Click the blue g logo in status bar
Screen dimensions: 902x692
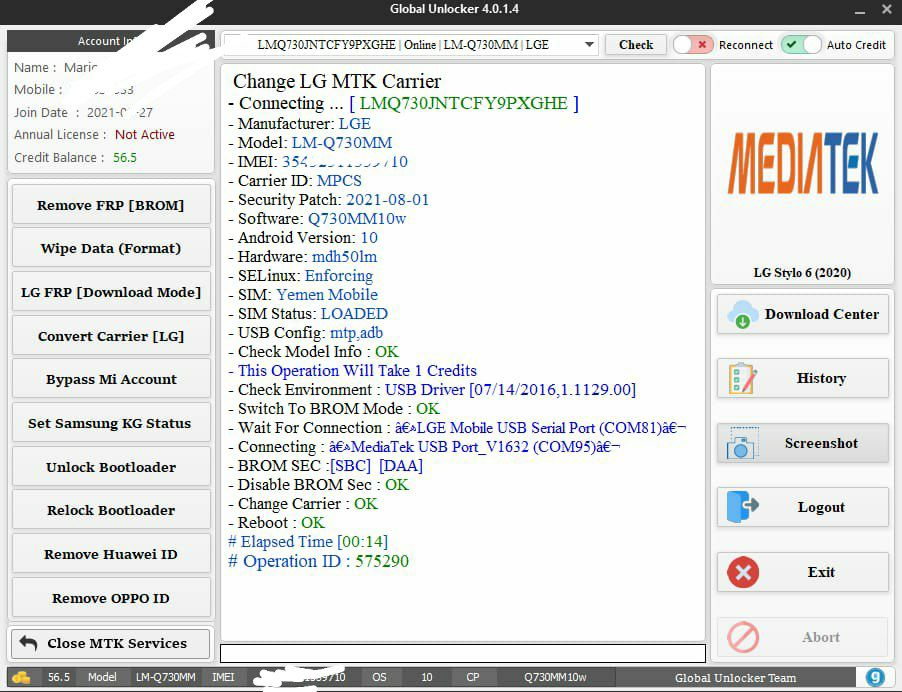[x=876, y=677]
